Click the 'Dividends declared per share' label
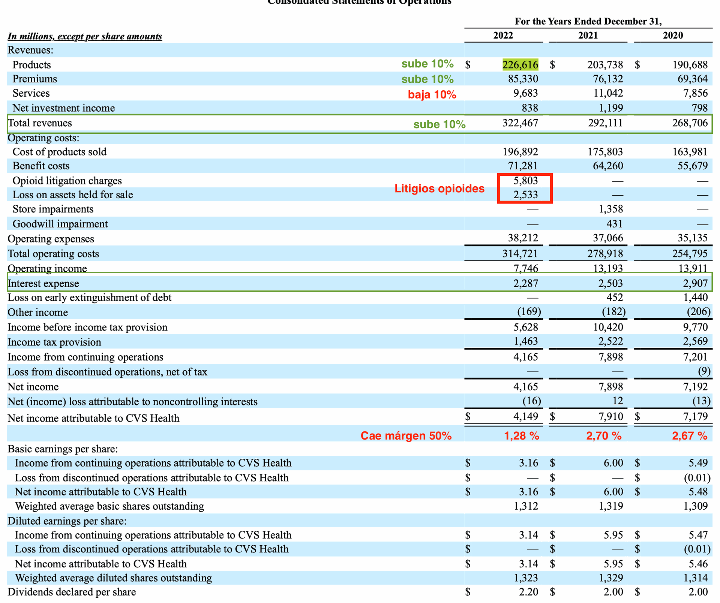 pyautogui.click(x=73, y=592)
